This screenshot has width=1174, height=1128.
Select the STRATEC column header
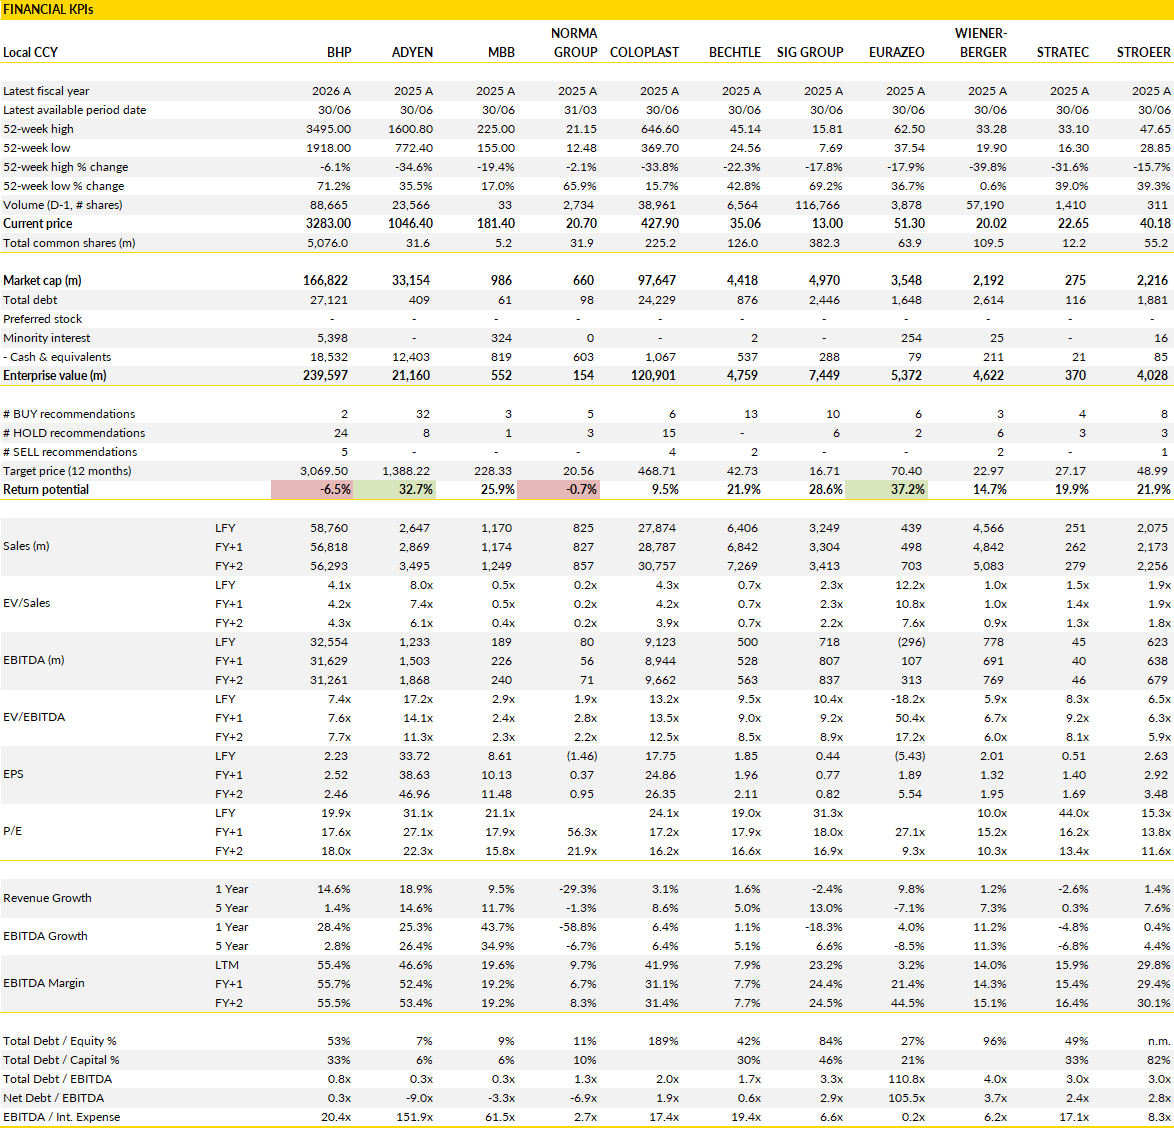pos(1062,52)
